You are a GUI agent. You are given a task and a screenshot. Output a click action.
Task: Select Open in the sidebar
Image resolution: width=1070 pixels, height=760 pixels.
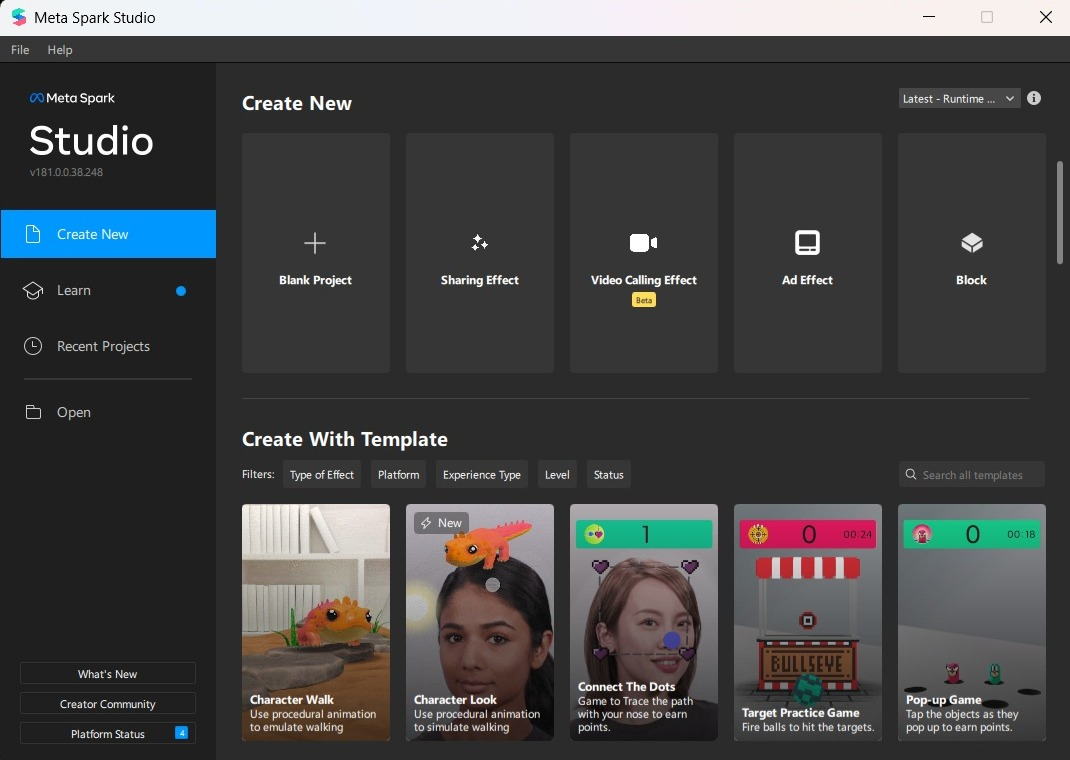109,412
